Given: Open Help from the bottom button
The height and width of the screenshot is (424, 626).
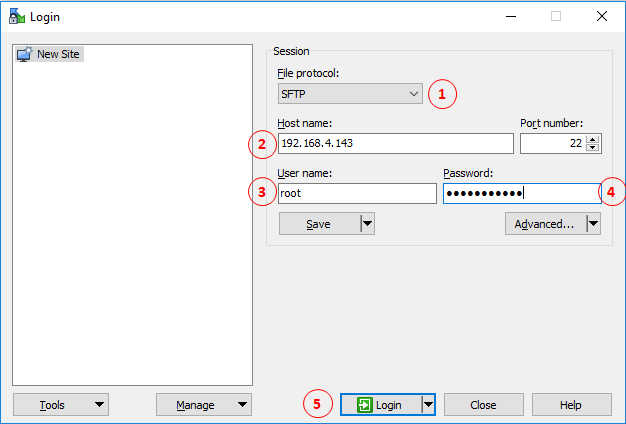Looking at the screenshot, I should [x=571, y=405].
